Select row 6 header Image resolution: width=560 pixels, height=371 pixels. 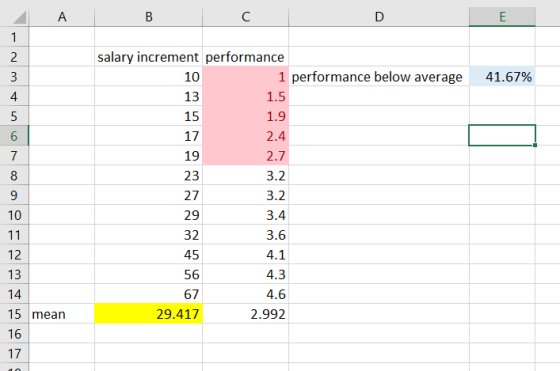[x=14, y=136]
